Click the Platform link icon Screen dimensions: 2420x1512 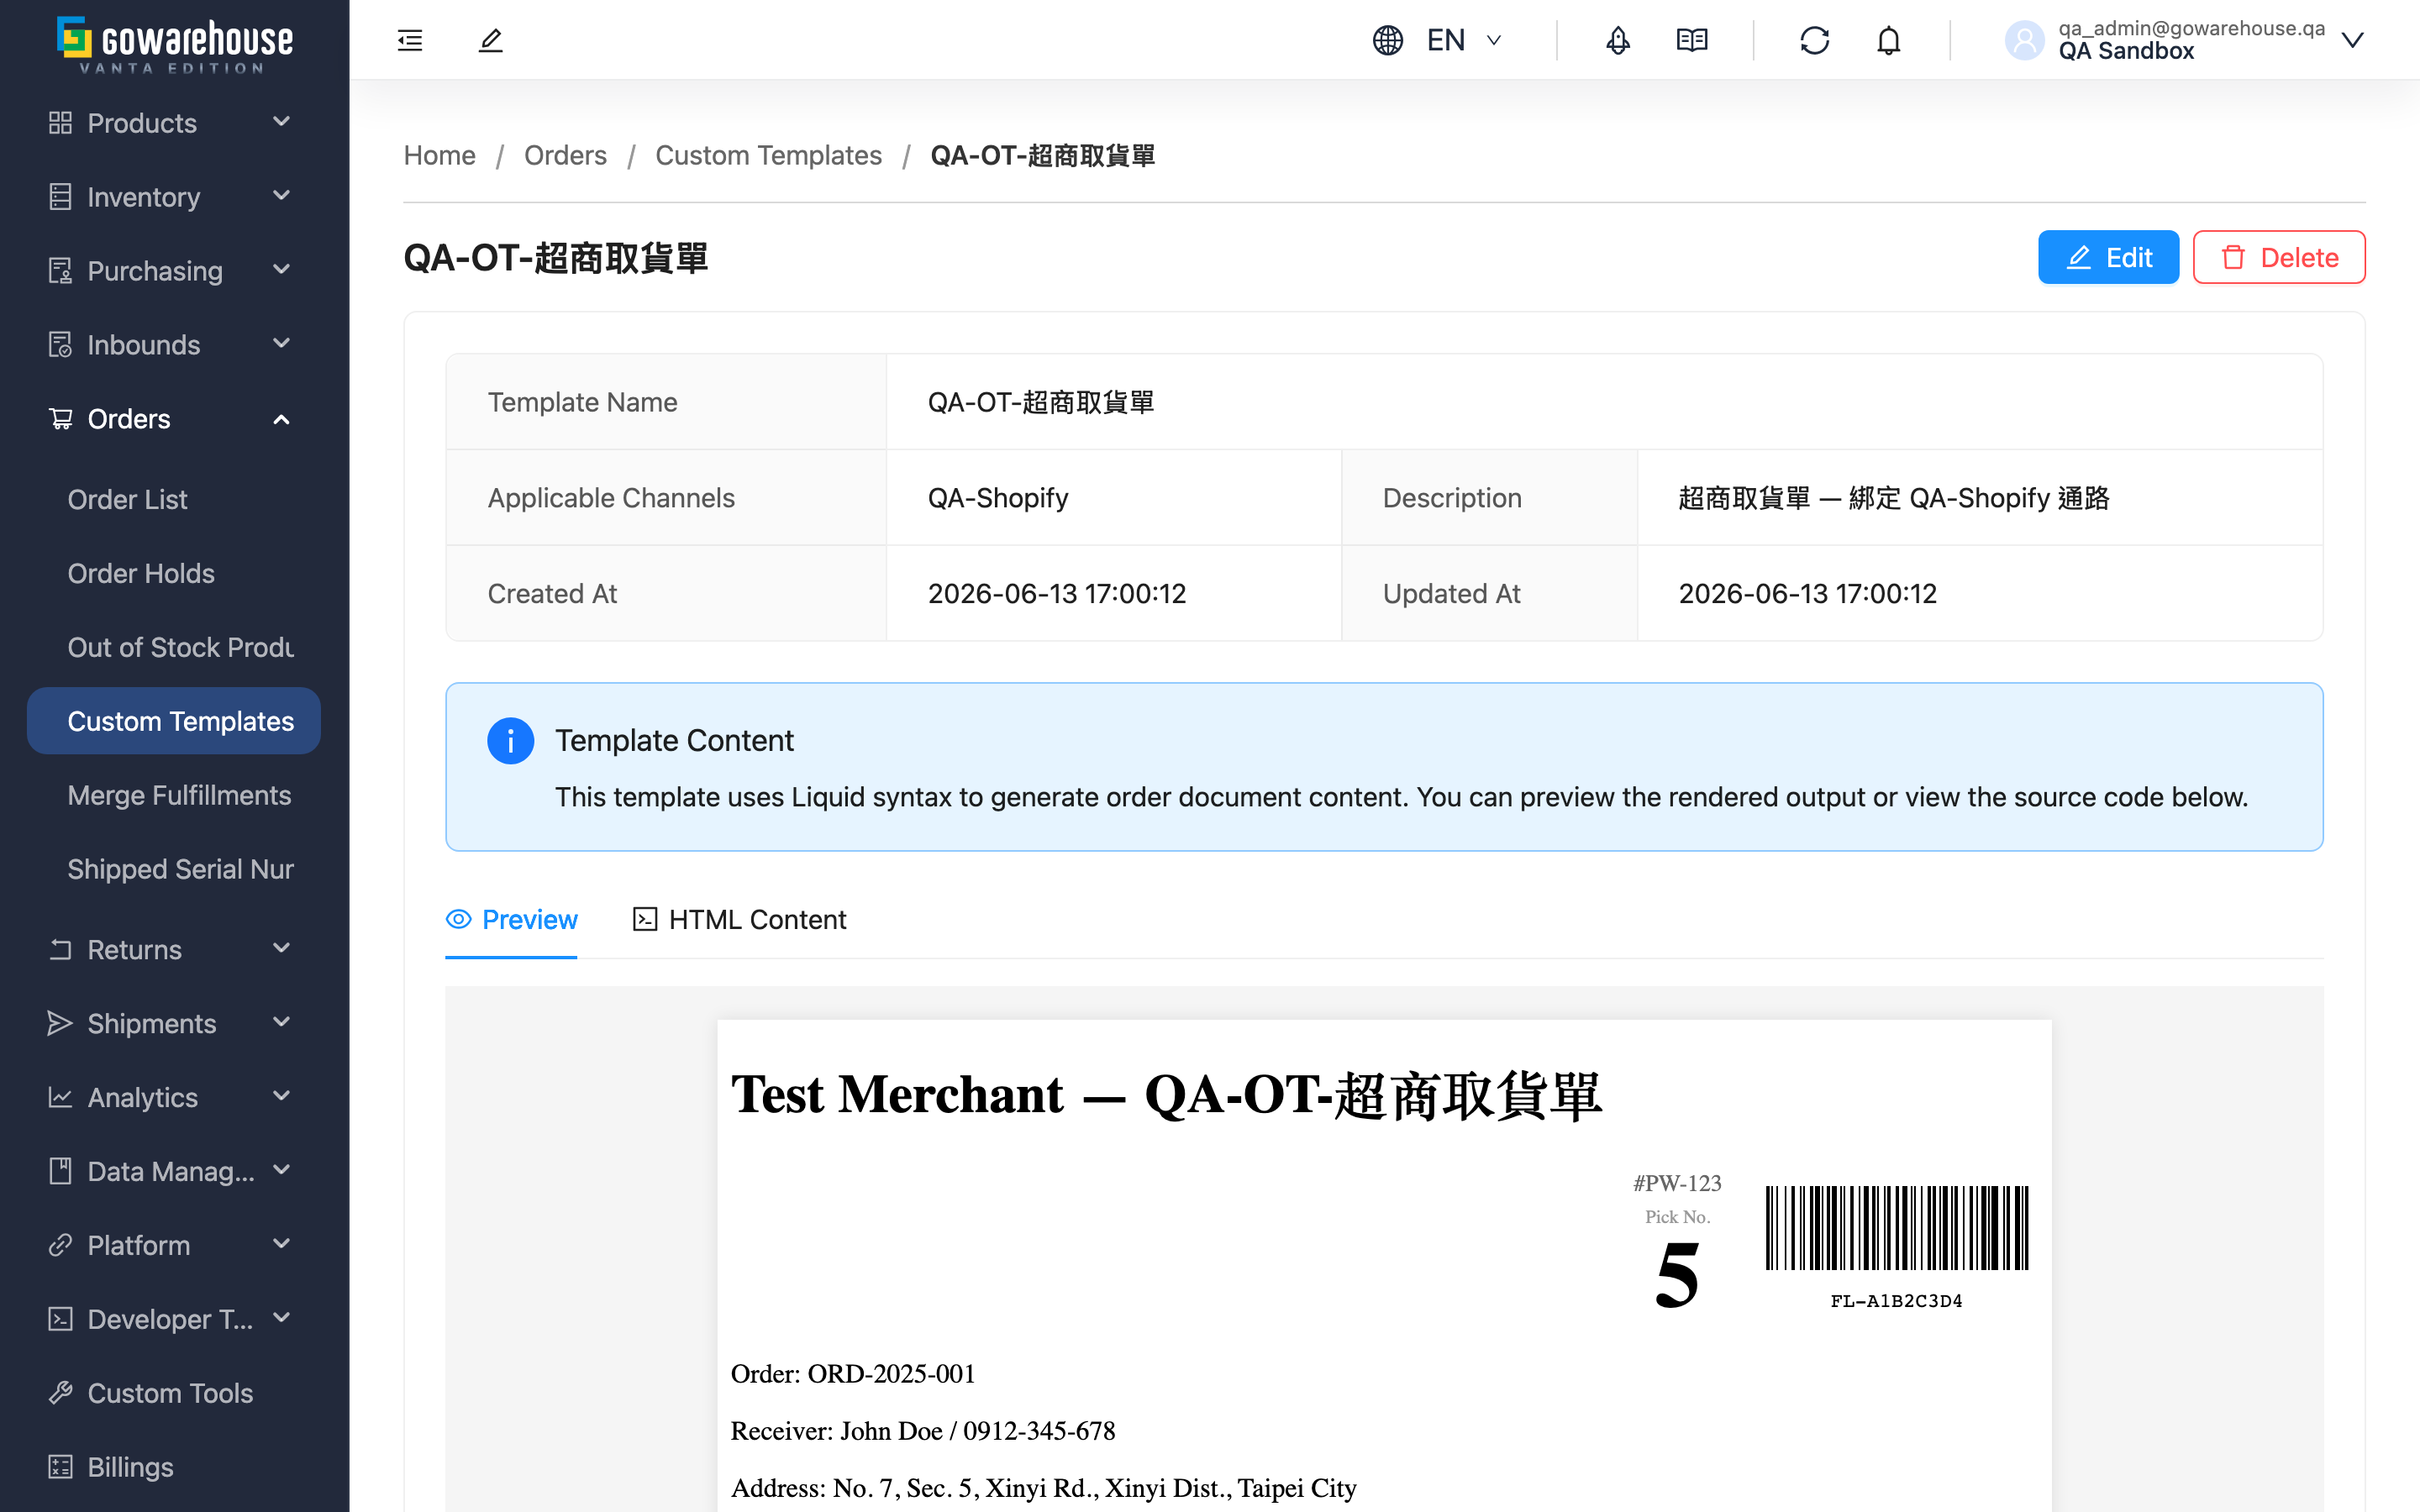pos(60,1245)
